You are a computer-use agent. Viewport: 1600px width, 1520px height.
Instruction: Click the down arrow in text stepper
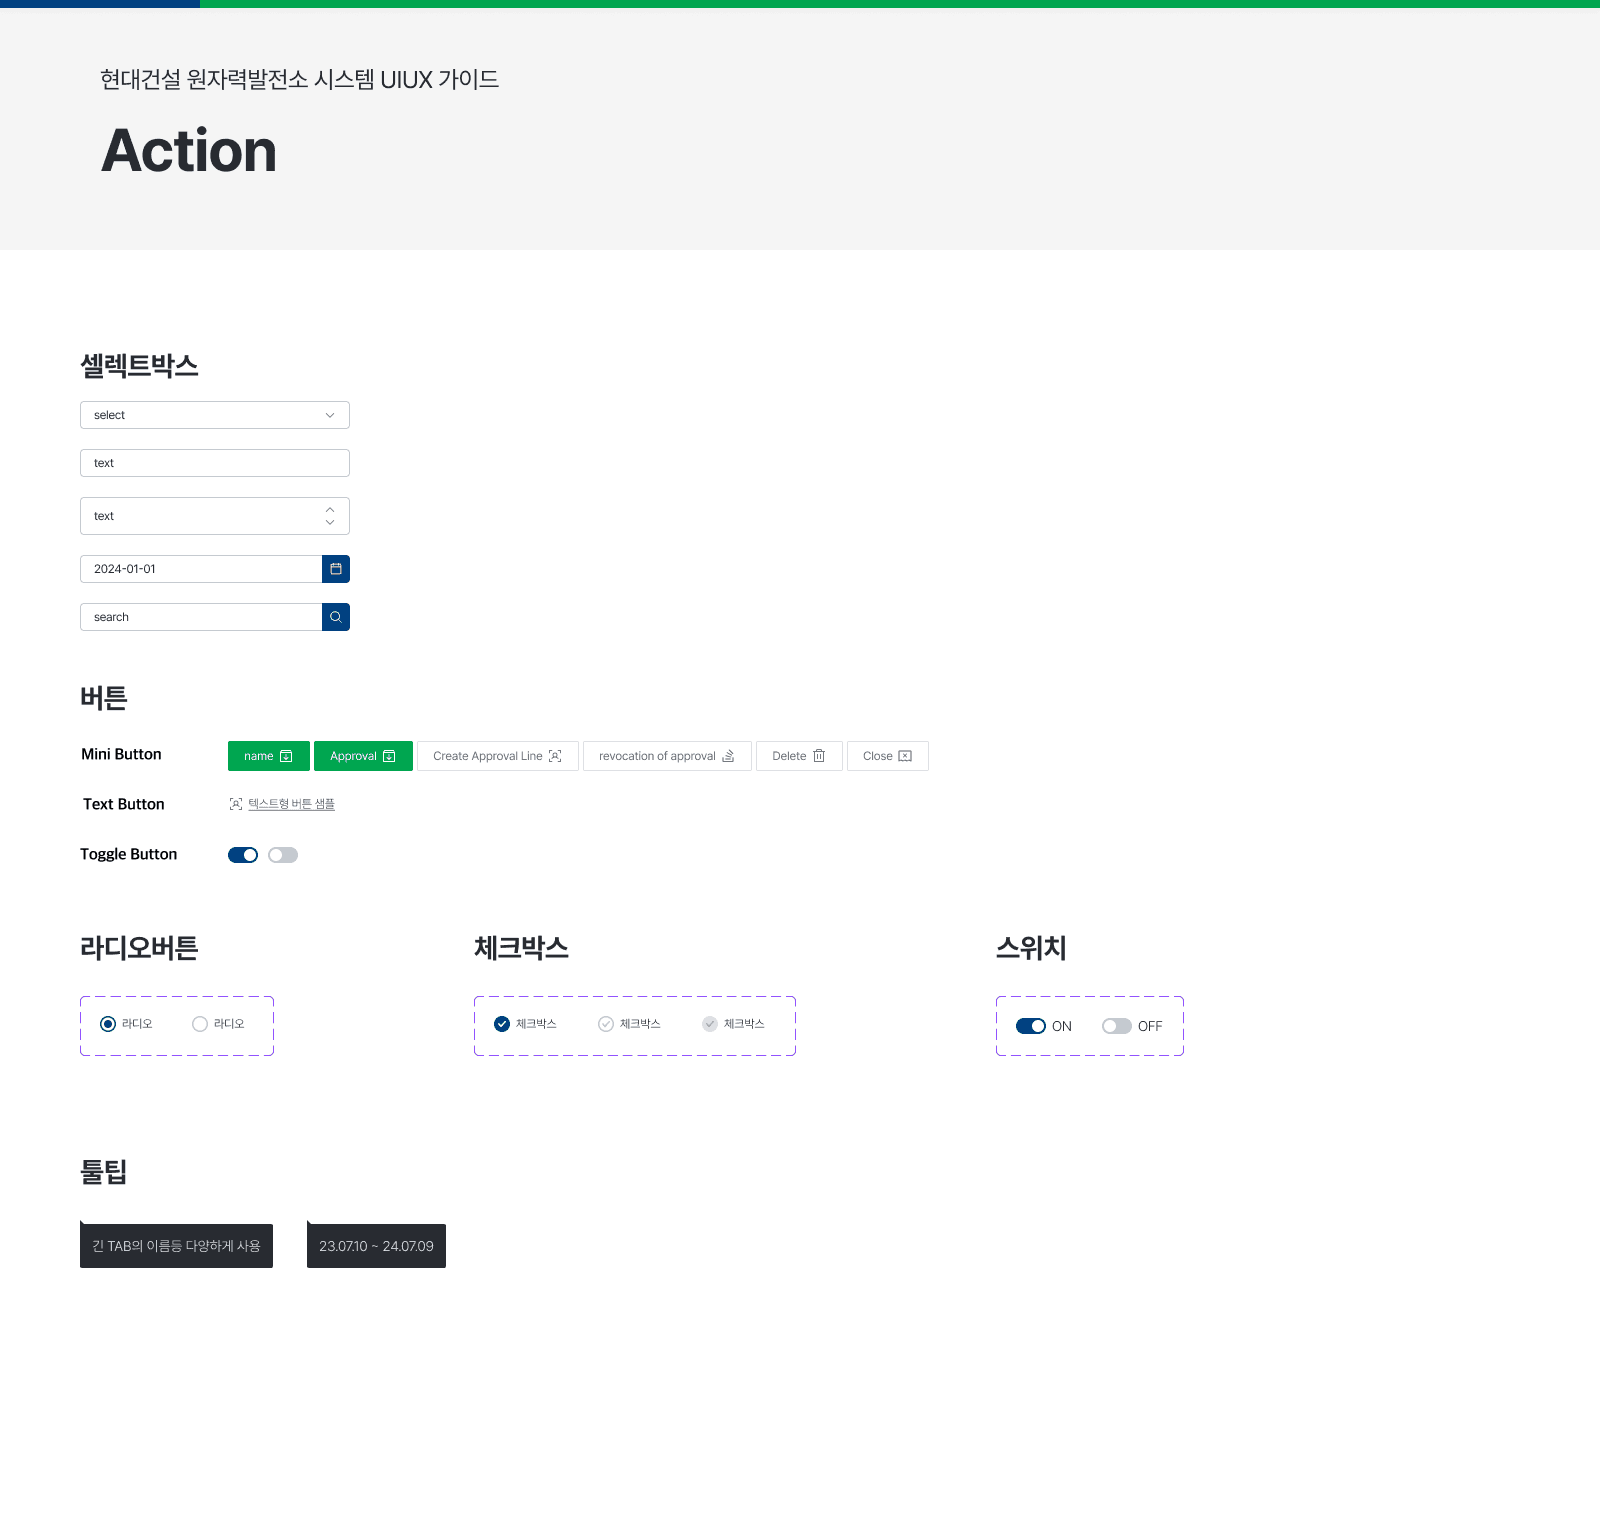tap(330, 523)
